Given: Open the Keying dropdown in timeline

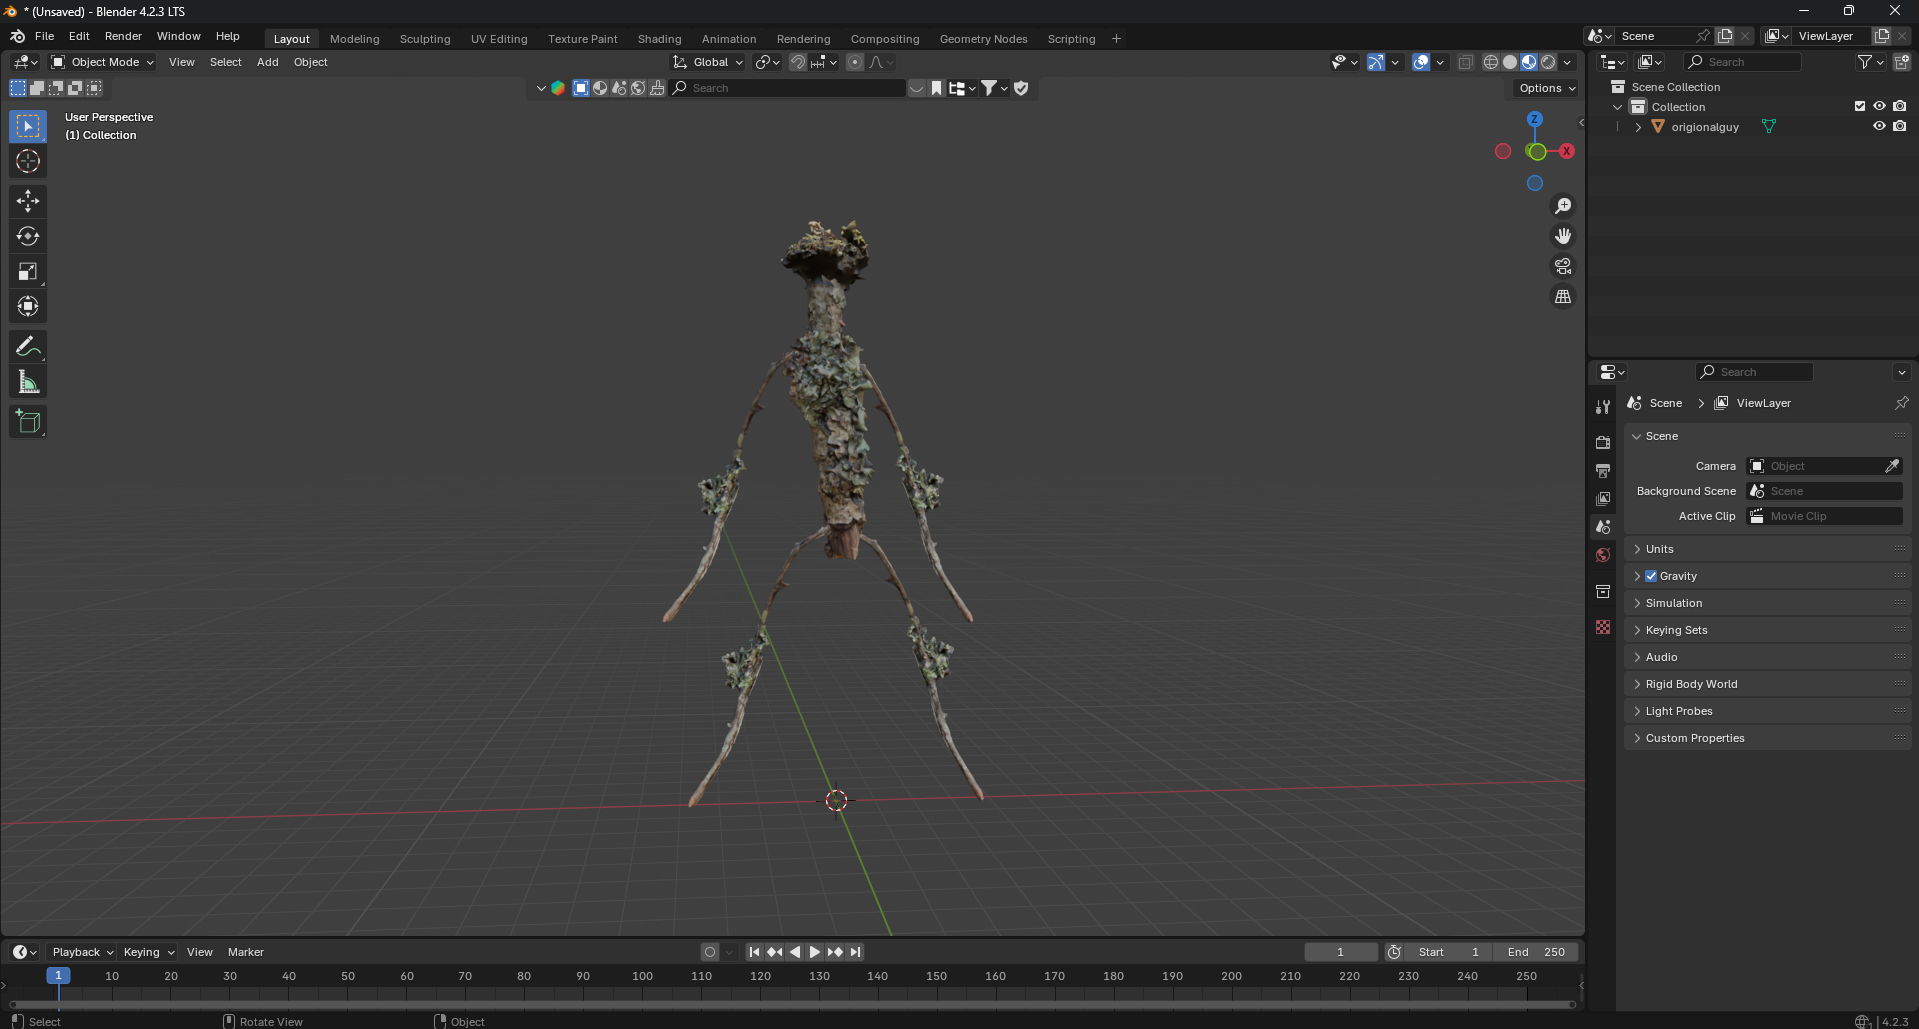Looking at the screenshot, I should pos(148,952).
